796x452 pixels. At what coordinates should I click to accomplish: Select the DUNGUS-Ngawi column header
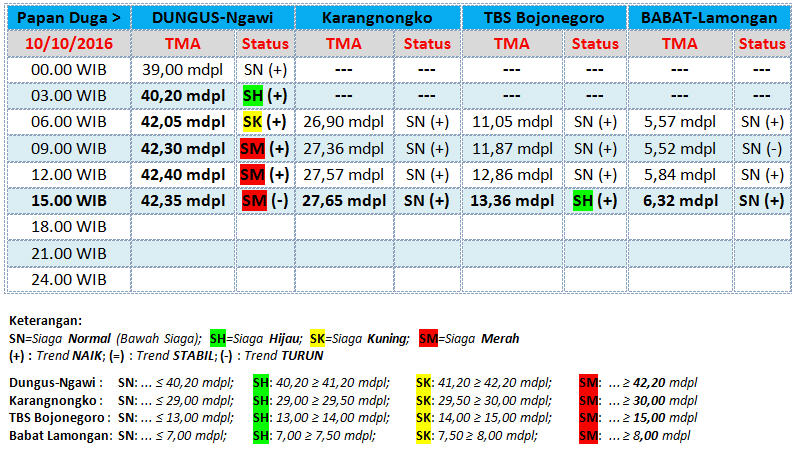coord(212,18)
